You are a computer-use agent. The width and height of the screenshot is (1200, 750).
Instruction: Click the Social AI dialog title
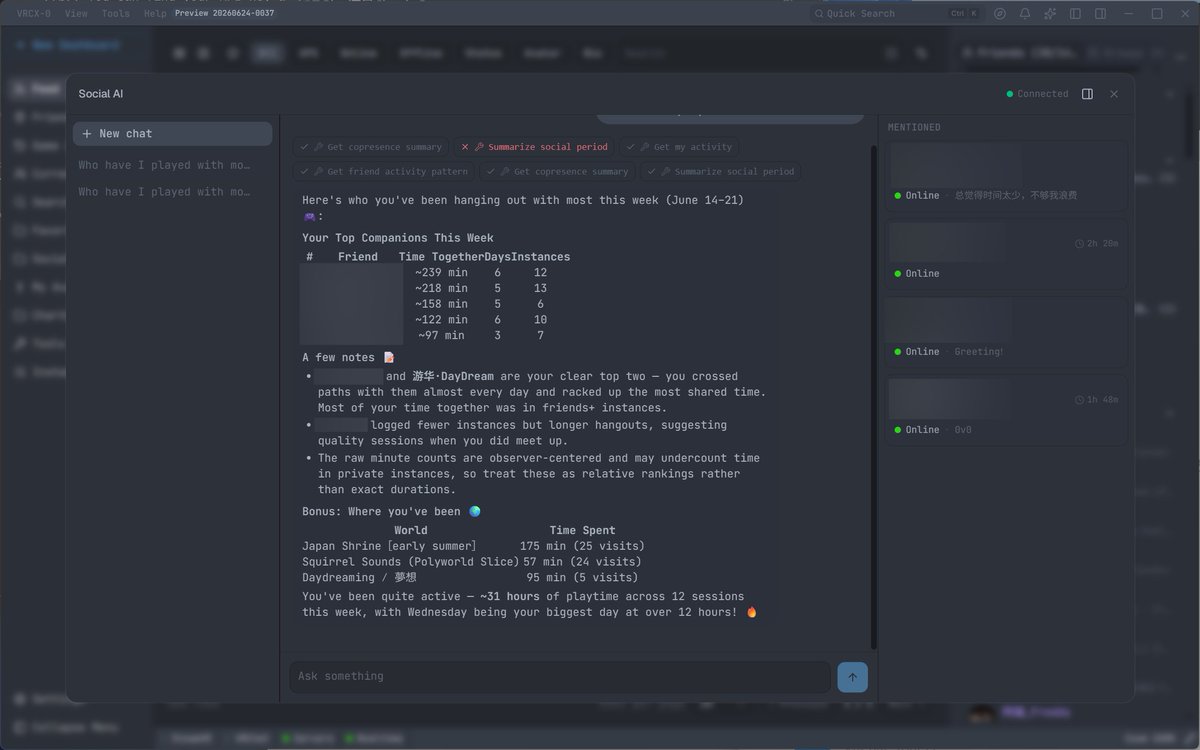[101, 94]
